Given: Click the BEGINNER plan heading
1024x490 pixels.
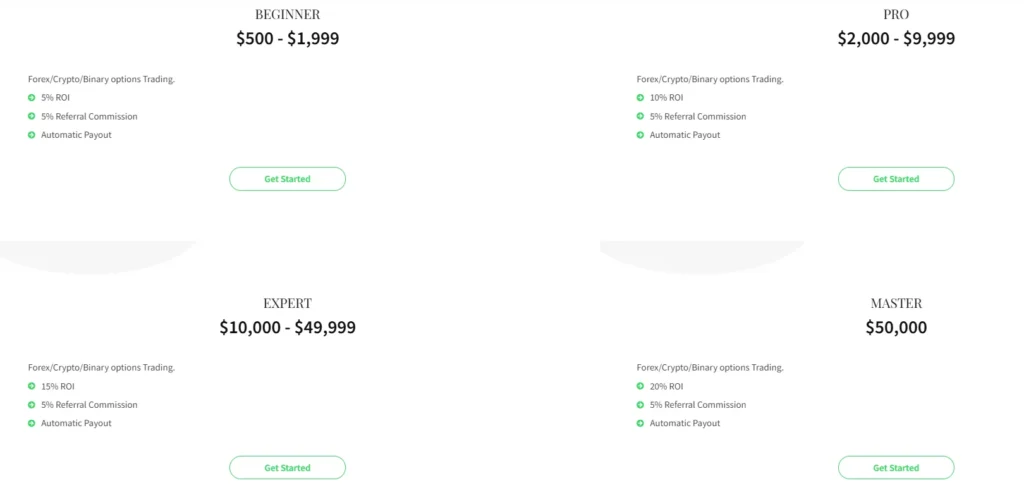Looking at the screenshot, I should point(287,15).
